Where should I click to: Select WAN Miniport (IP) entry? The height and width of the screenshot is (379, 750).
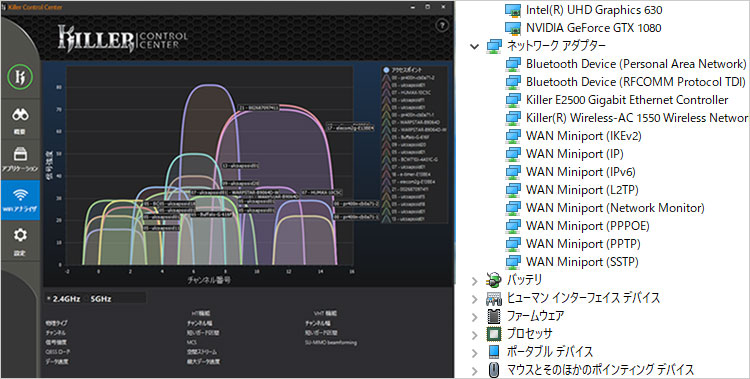574,154
